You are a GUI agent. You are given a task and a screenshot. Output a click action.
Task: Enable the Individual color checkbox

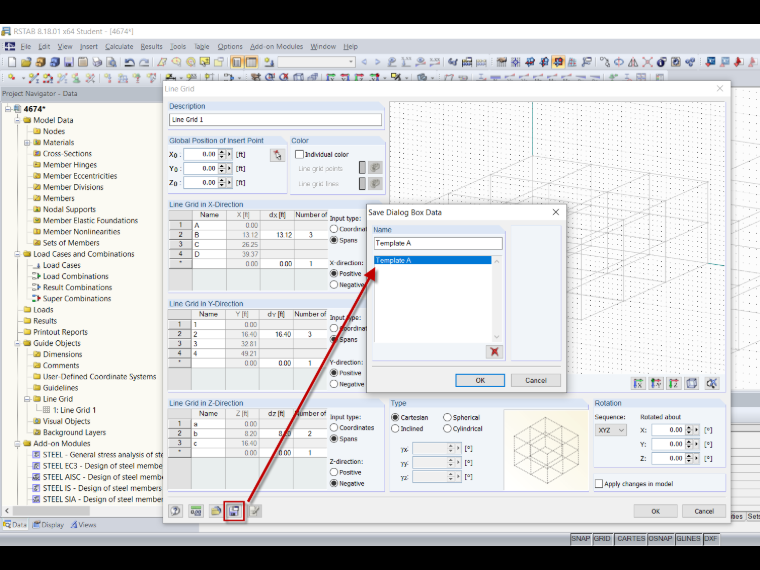tap(300, 154)
